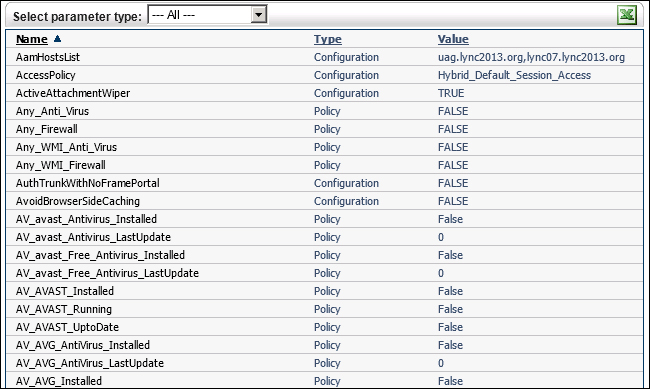Click the uag.lync2013.org hosts value

[x=531, y=57]
